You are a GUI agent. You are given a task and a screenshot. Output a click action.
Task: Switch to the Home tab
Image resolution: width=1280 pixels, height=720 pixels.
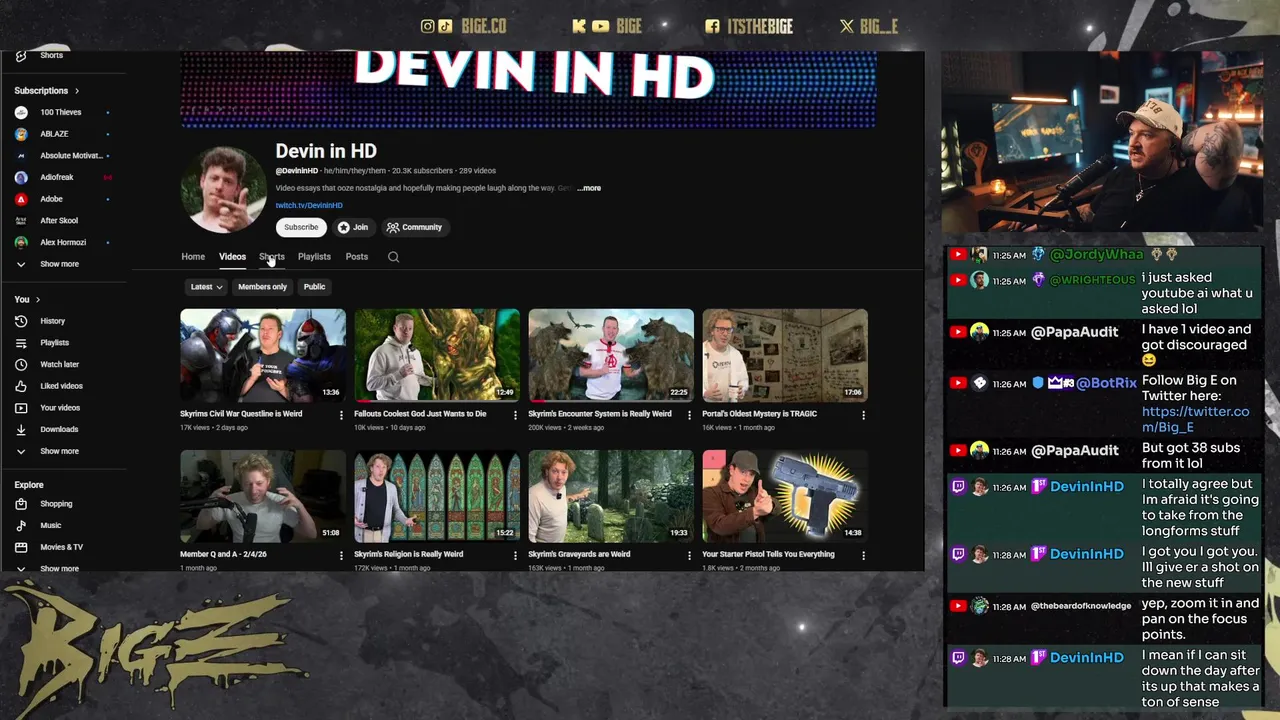click(193, 257)
